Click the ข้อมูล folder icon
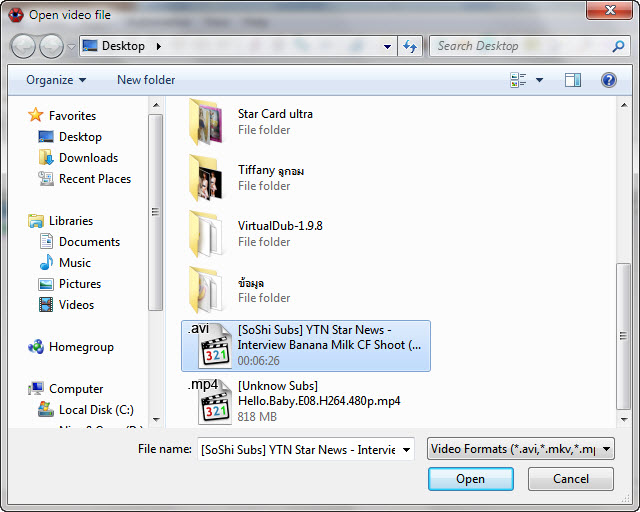 [x=206, y=290]
